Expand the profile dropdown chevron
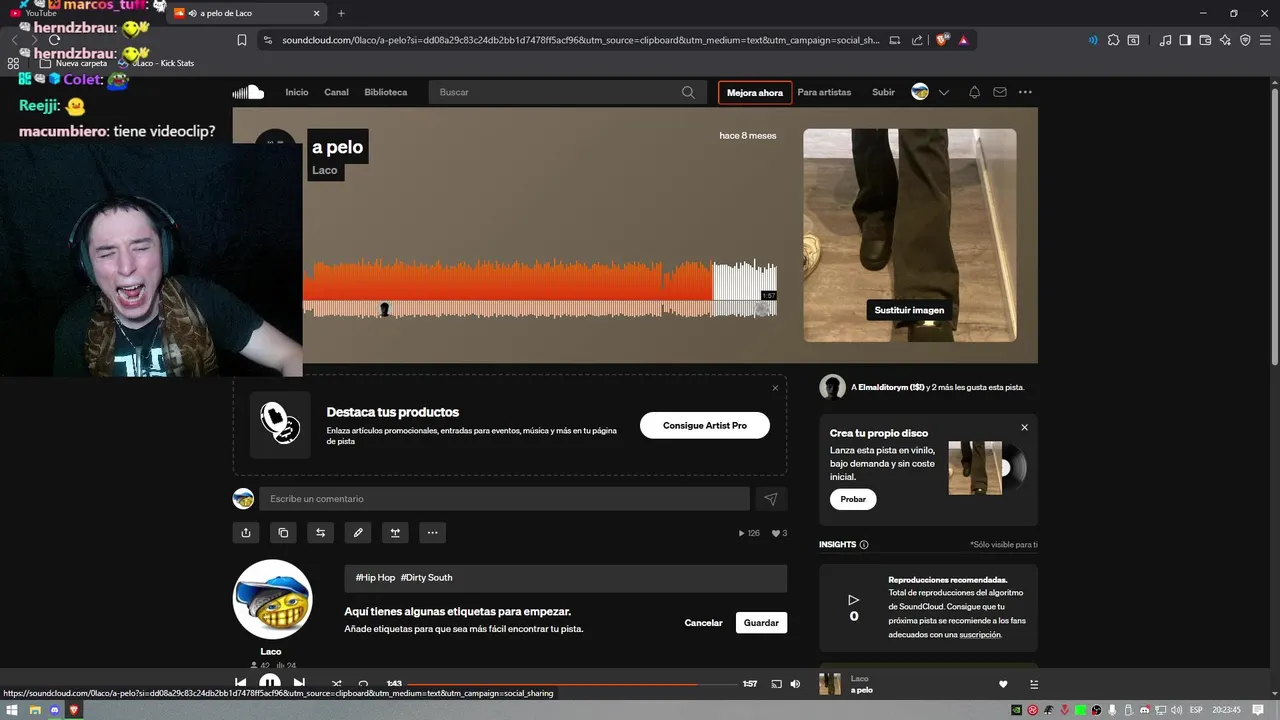The height and width of the screenshot is (720, 1280). [x=943, y=92]
